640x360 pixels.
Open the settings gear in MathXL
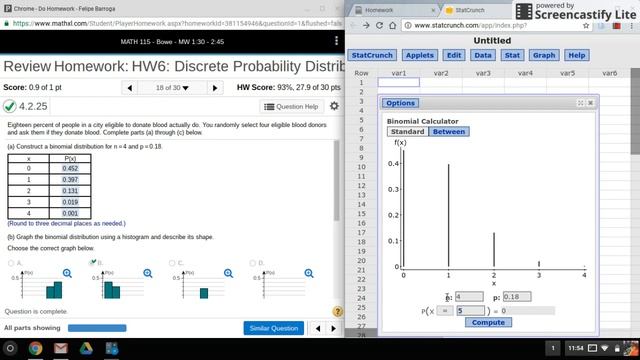click(334, 106)
